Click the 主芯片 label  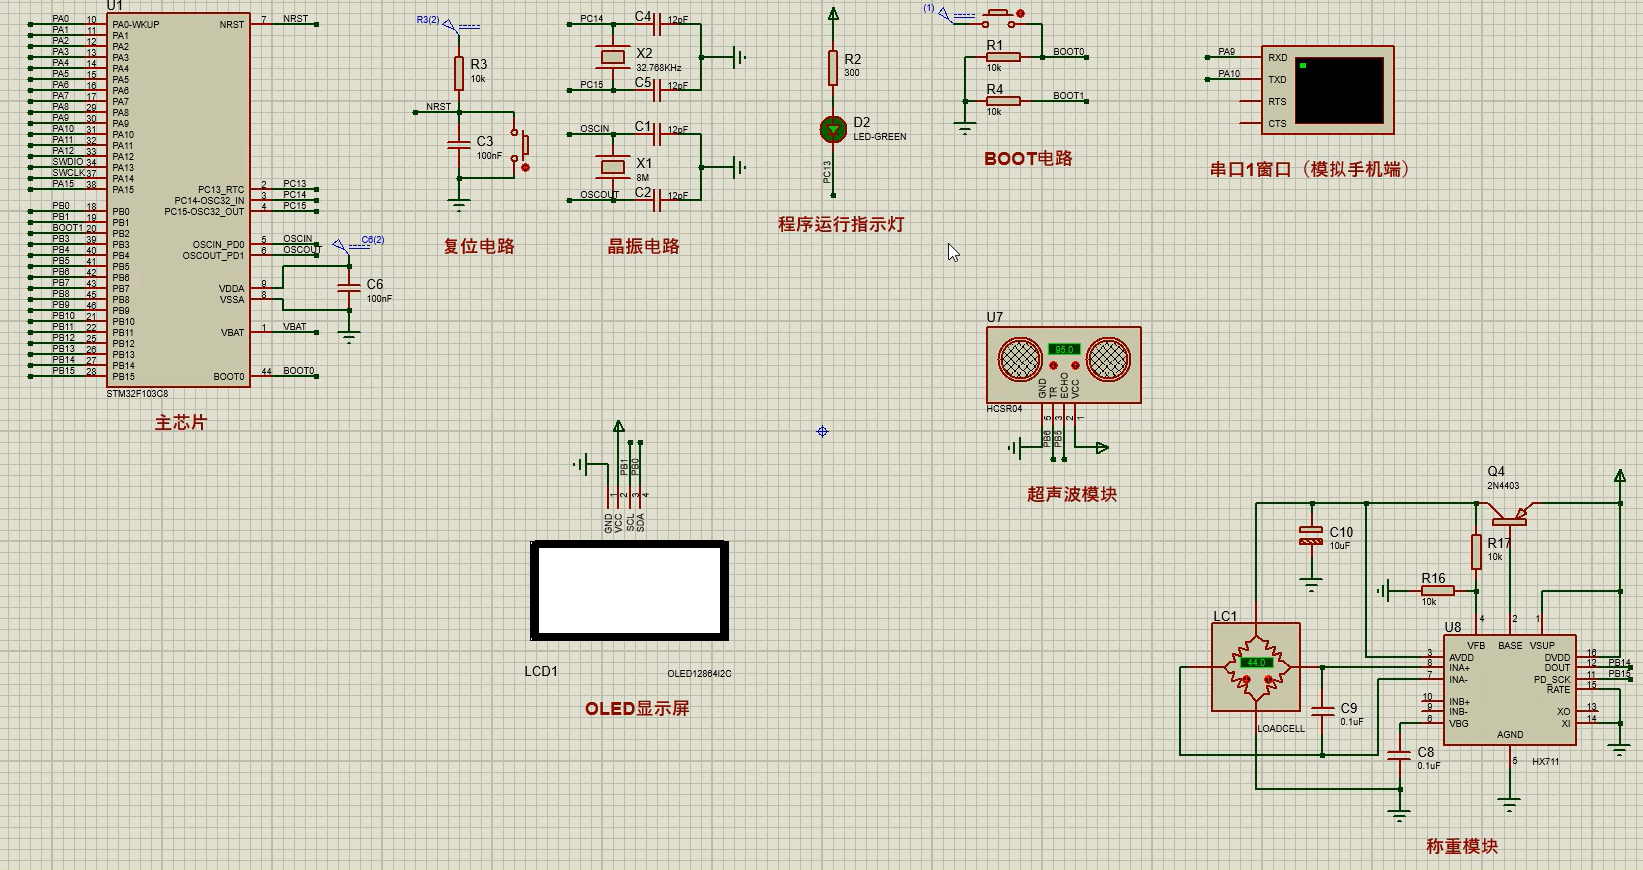pyautogui.click(x=180, y=423)
